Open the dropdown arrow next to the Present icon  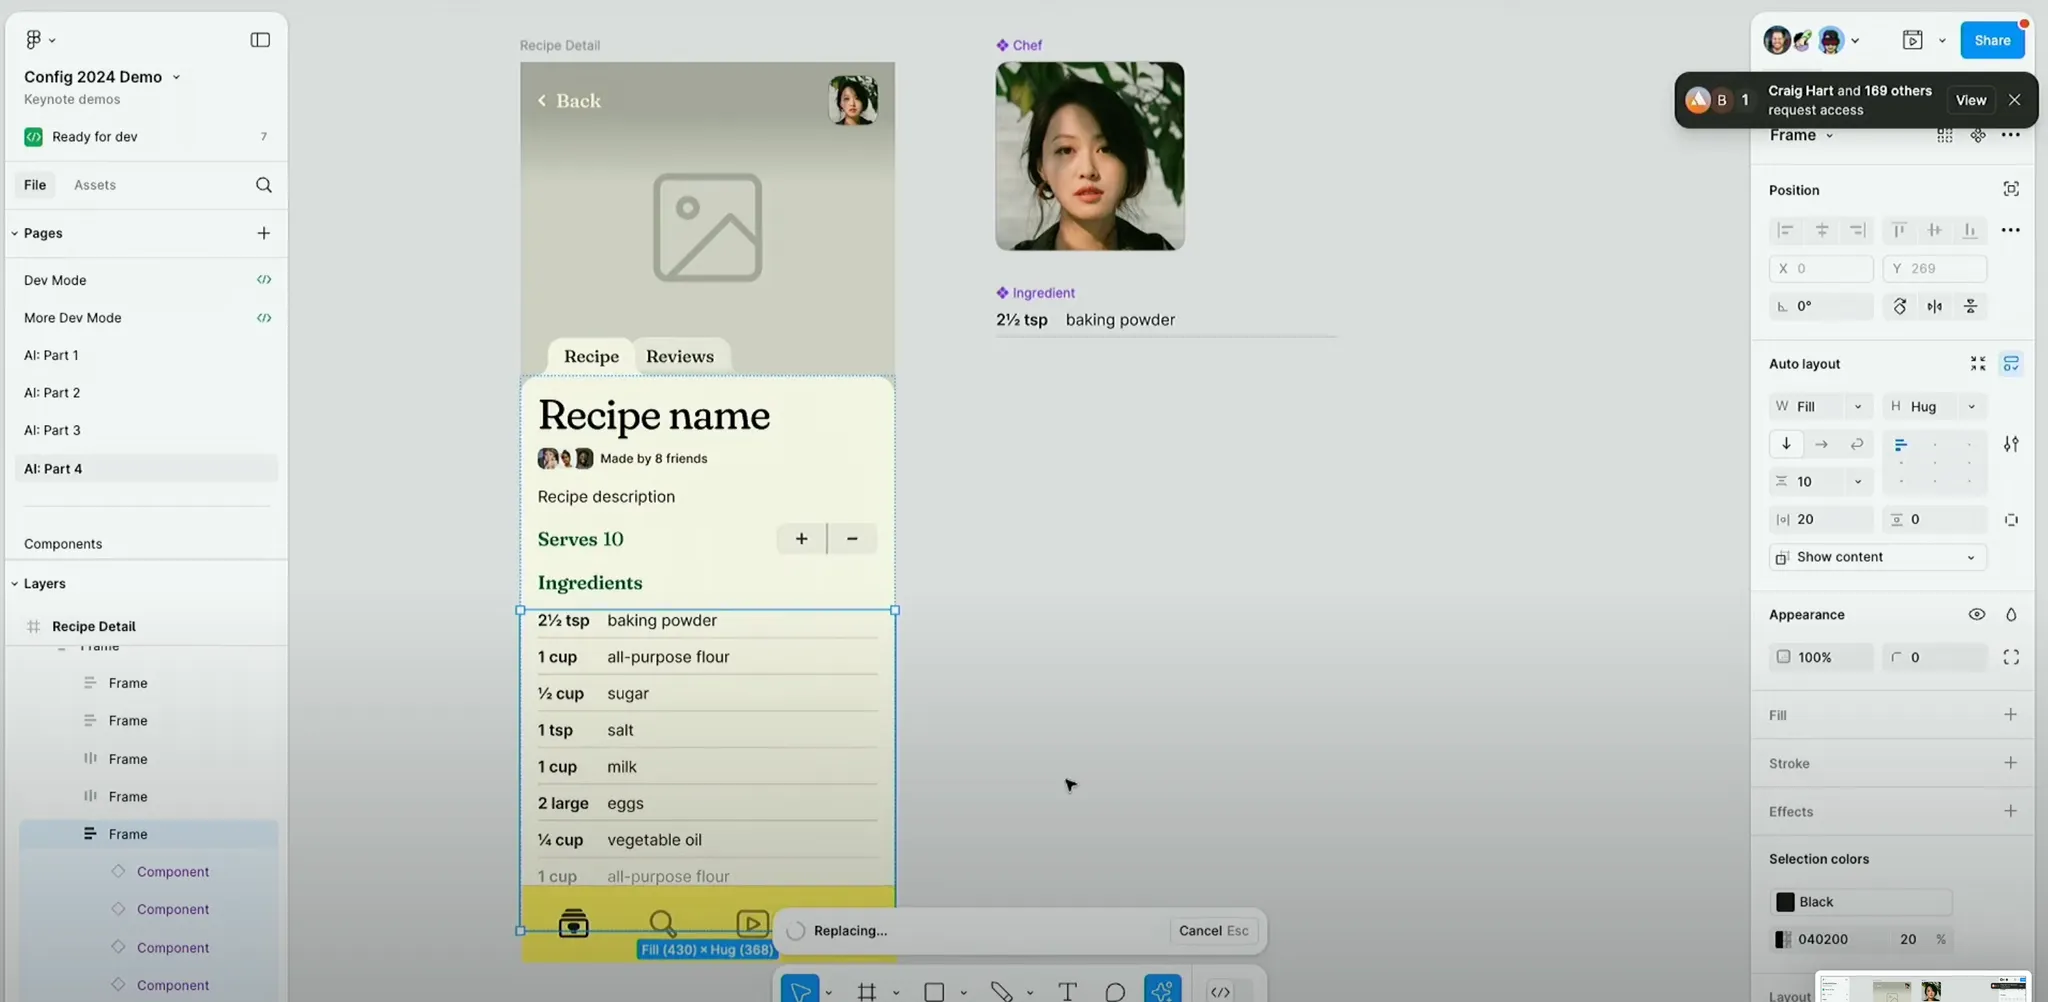[x=1942, y=41]
